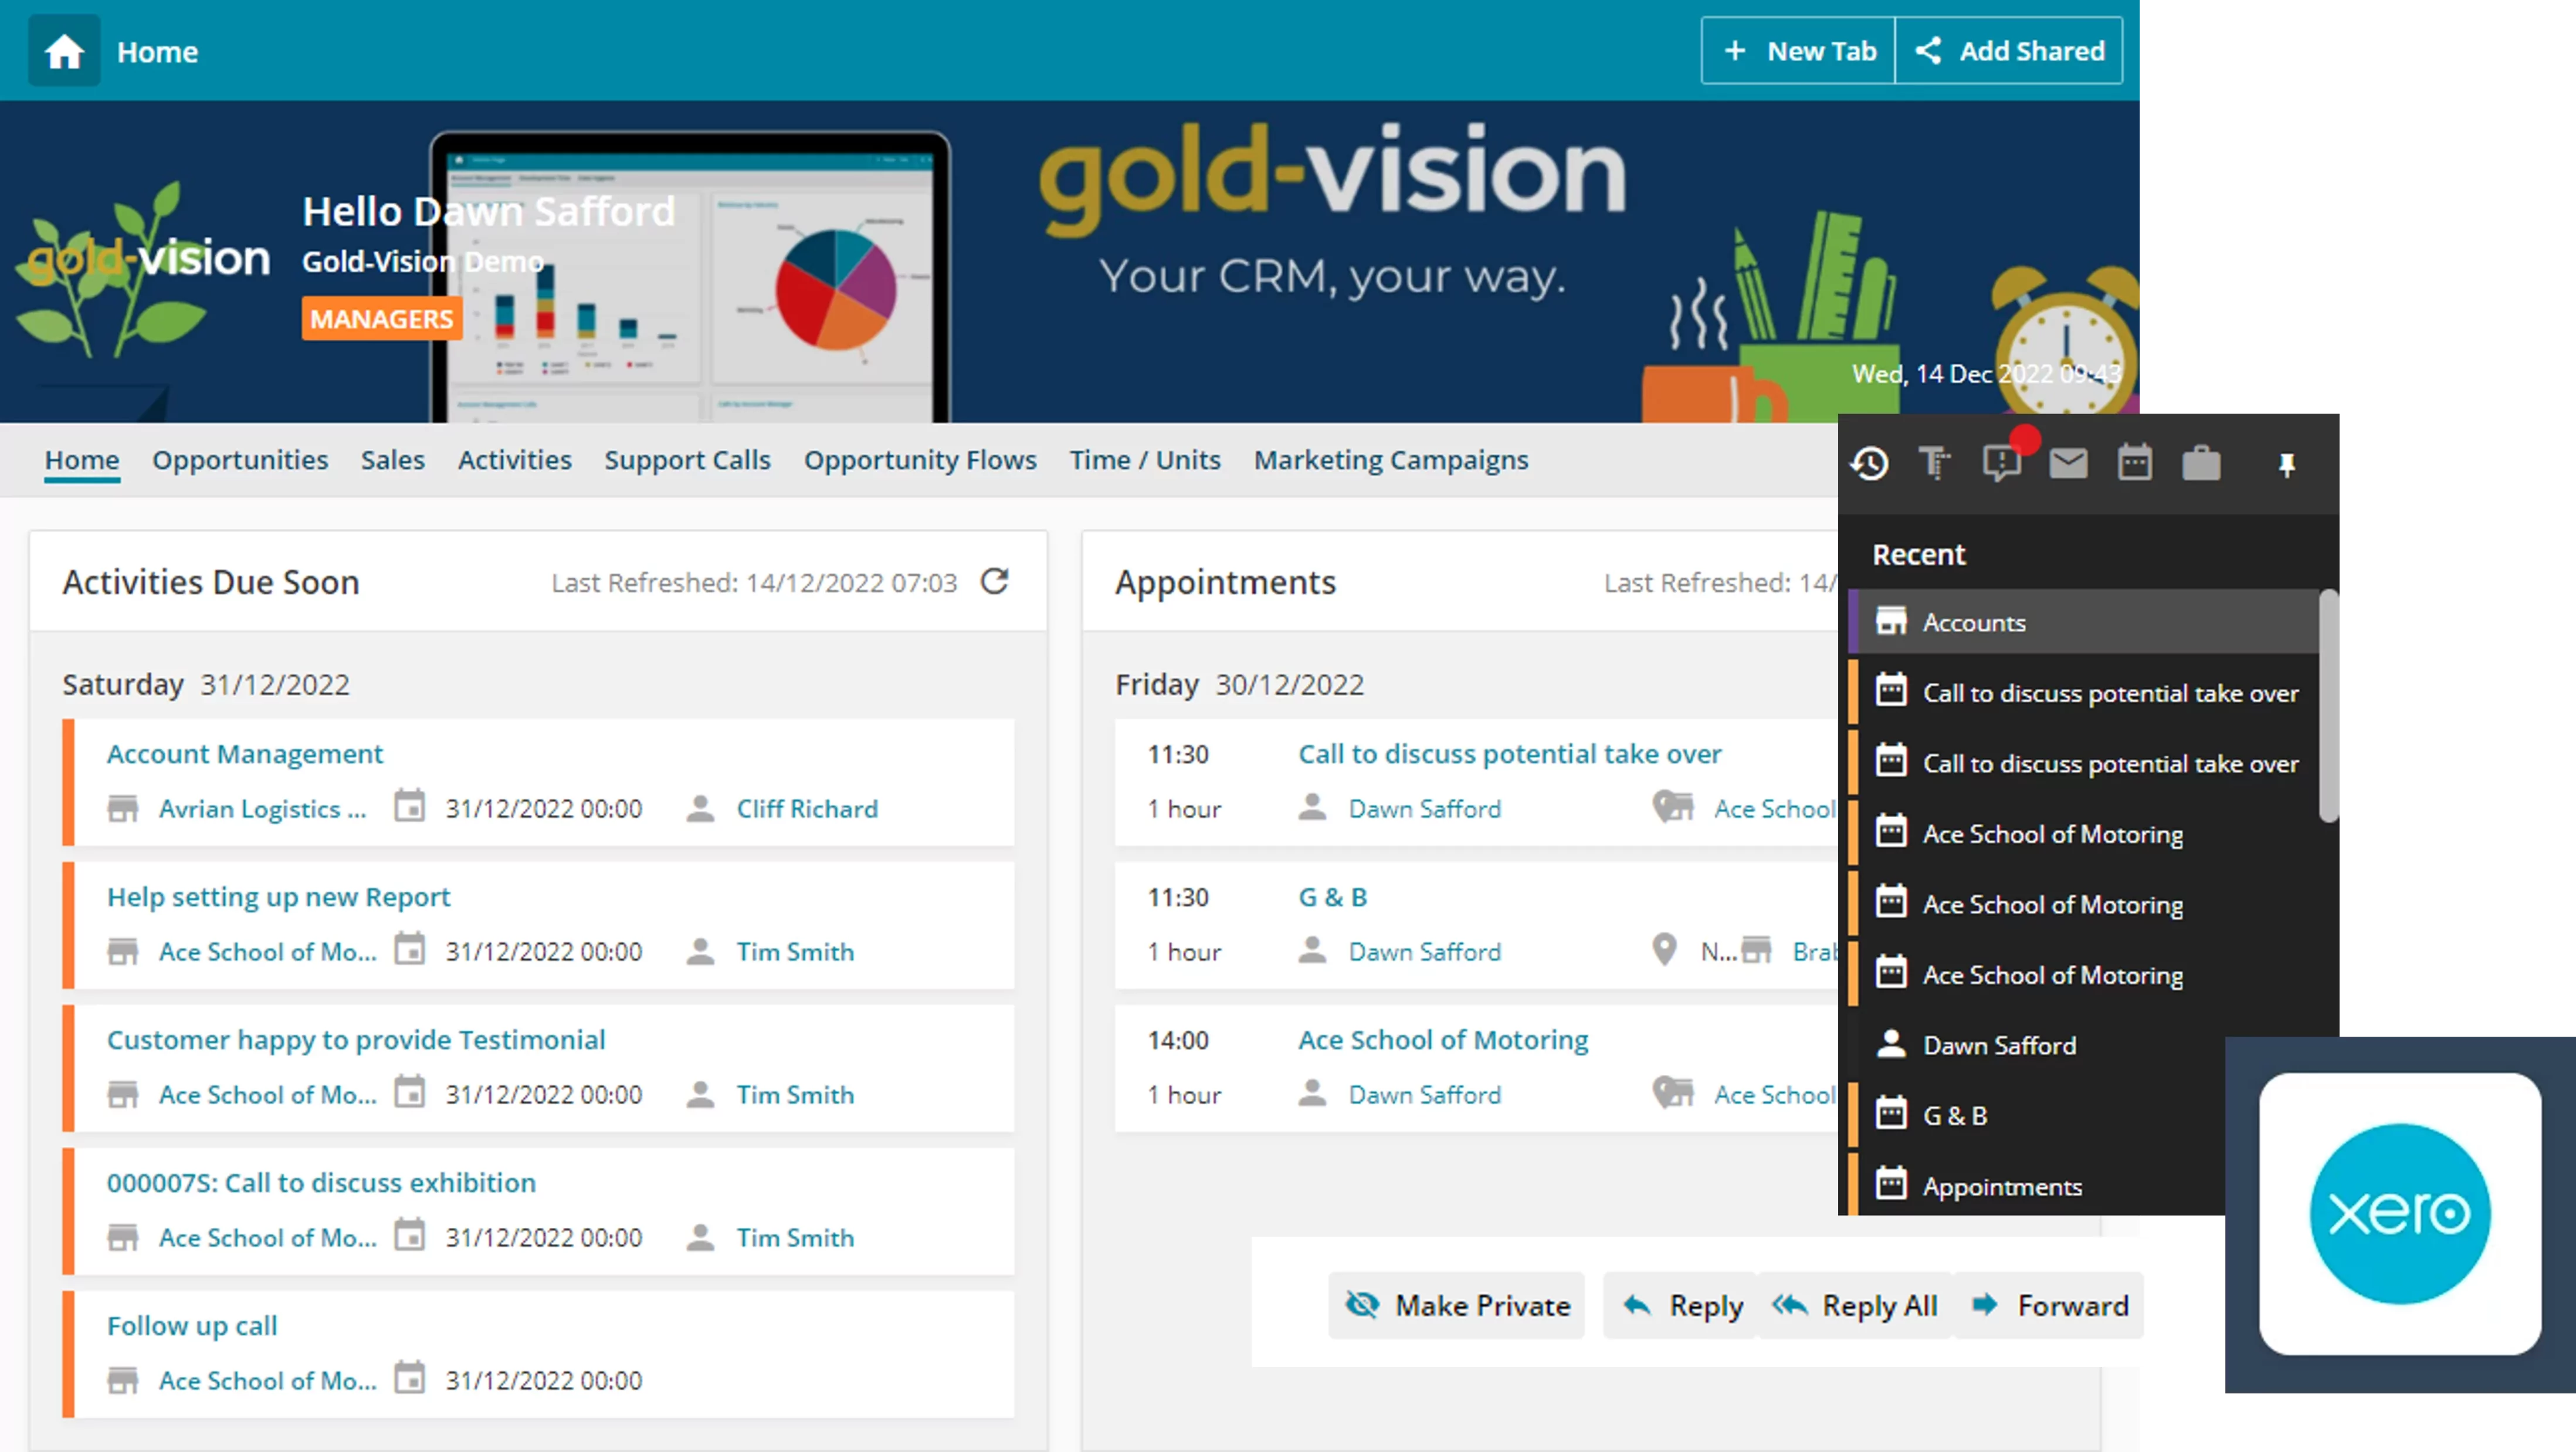
Task: Click account location icon on 14:00 appointment
Action: 1673,1091
